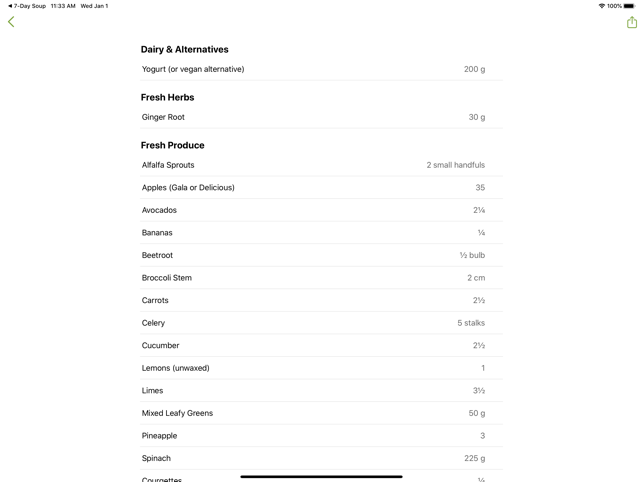Viewport: 643px width, 482px height.
Task: Tap the battery indicator icon
Action: (629, 6)
